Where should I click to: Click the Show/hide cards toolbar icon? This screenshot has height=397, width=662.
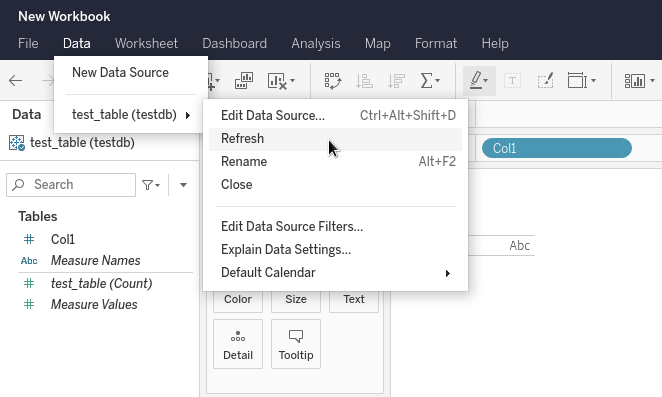coord(635,81)
